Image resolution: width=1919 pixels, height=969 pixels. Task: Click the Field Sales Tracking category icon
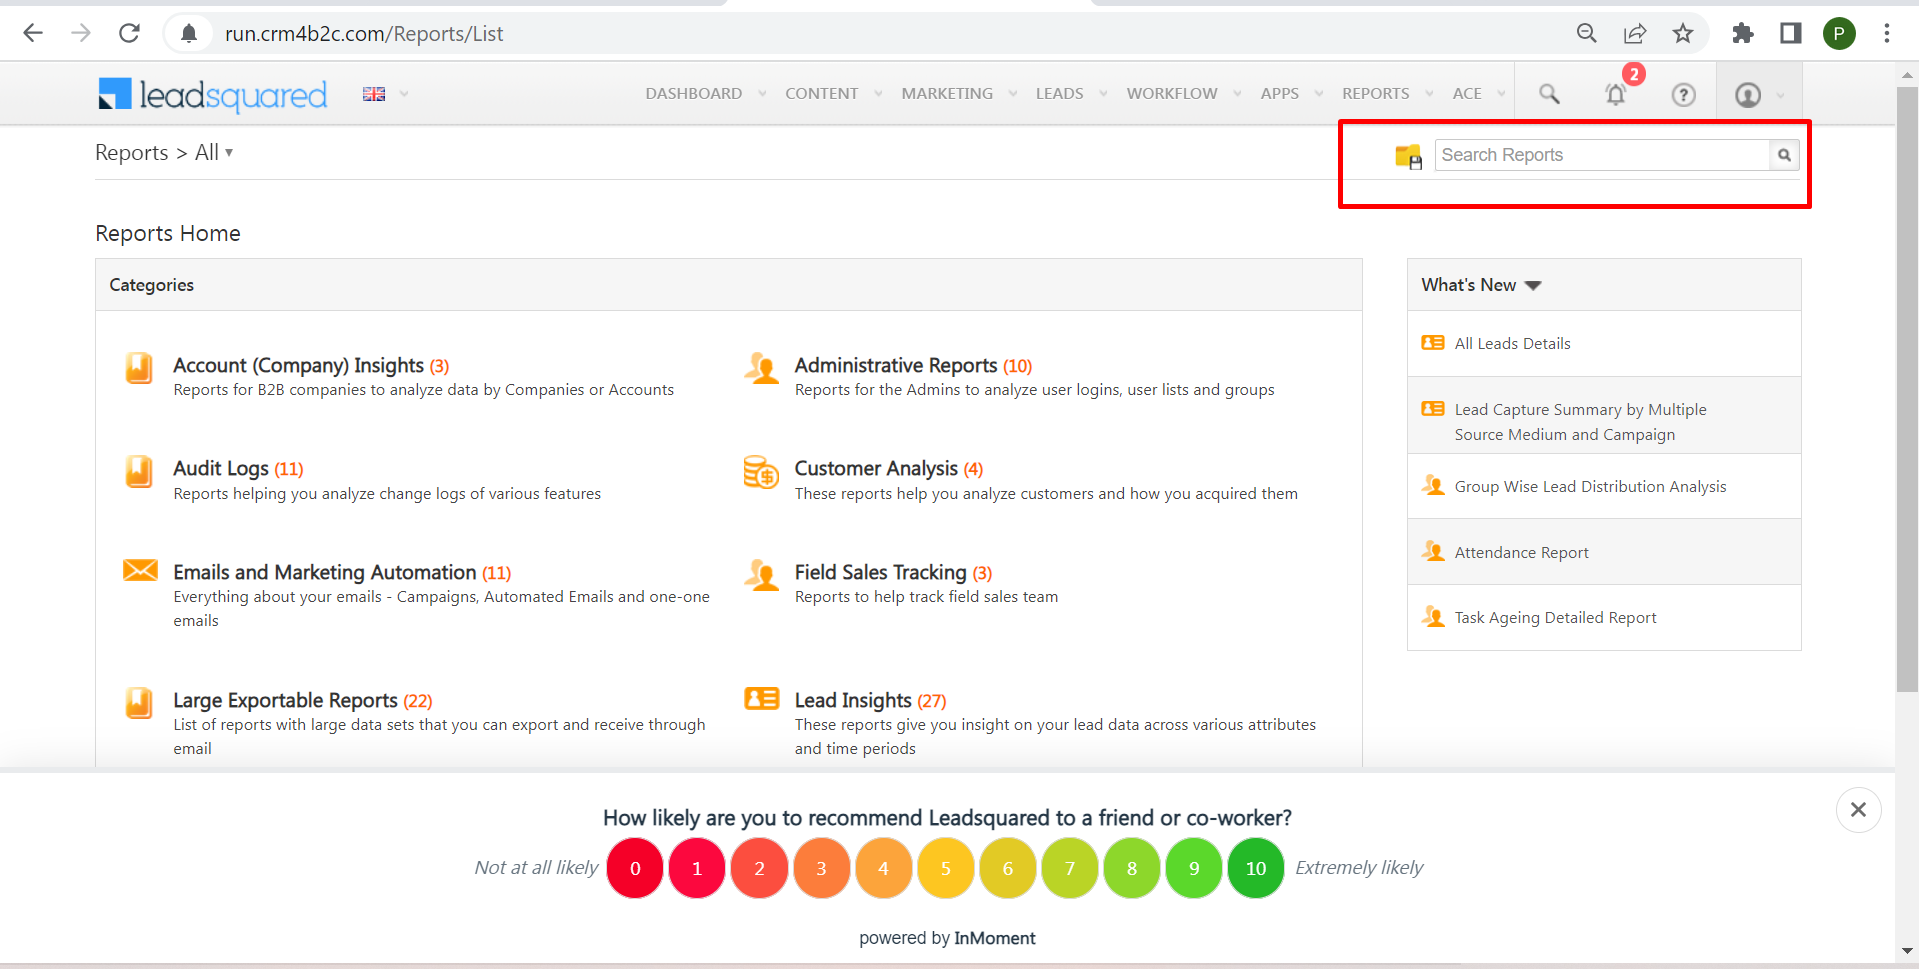point(761,575)
